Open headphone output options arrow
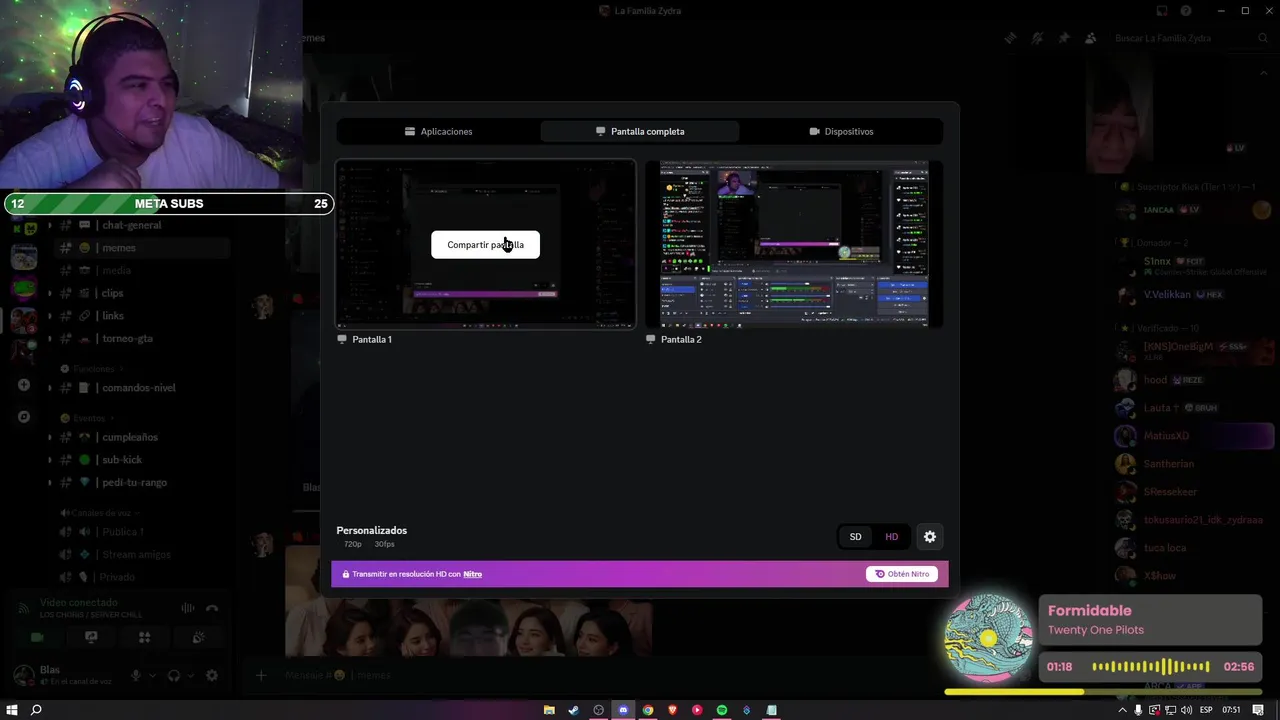 coord(190,676)
